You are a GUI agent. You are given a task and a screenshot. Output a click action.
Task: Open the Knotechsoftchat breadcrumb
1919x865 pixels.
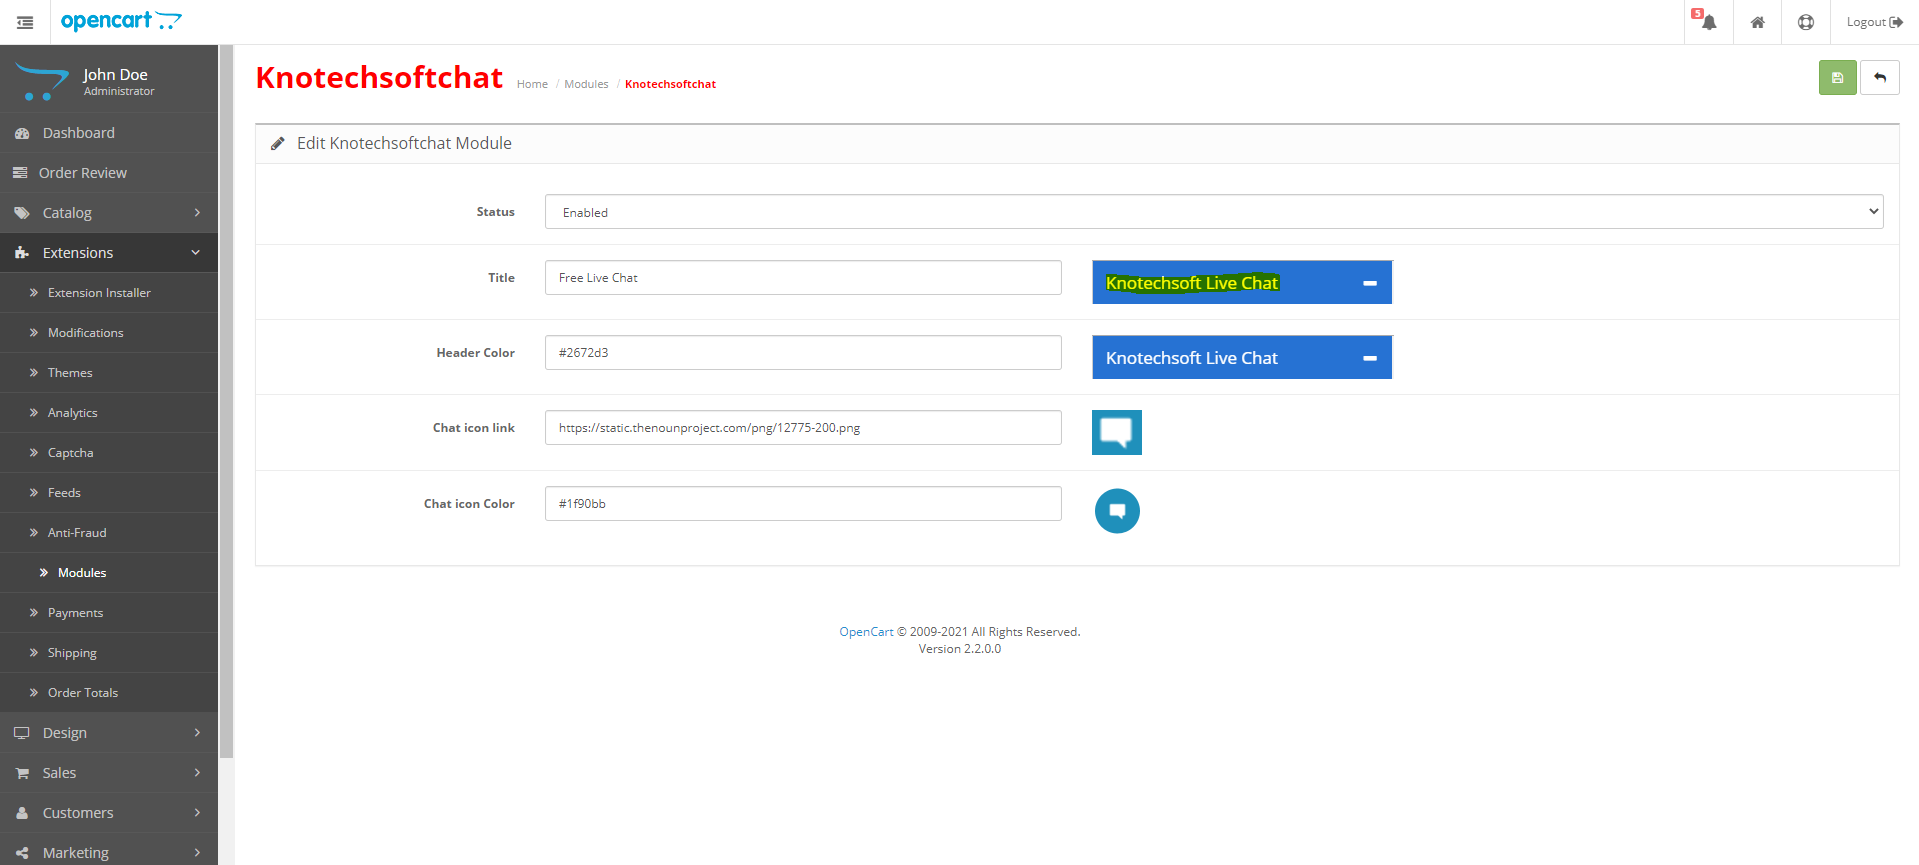[x=670, y=84]
